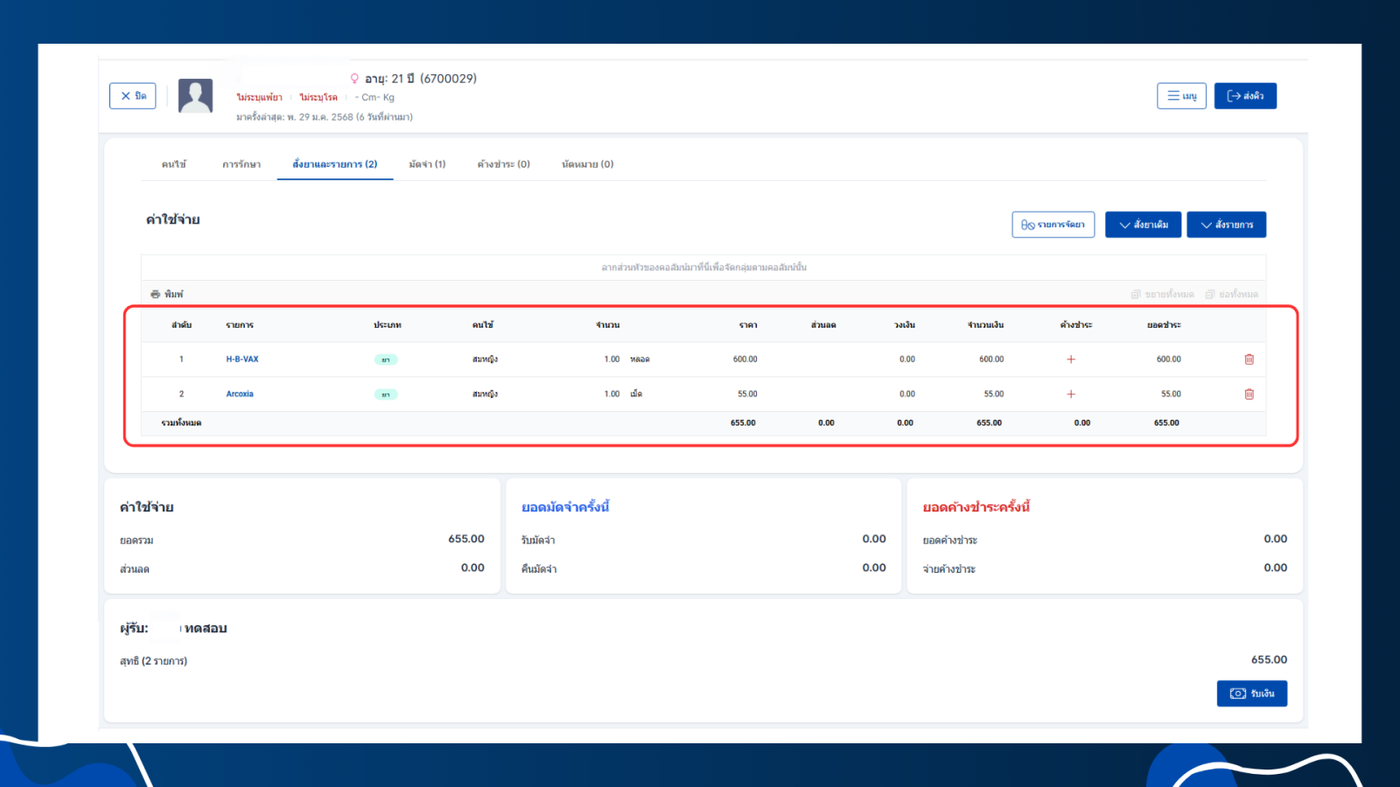The width and height of the screenshot is (1400, 787).
Task: Open the นัดหมาย (0) tab
Action: tap(587, 164)
